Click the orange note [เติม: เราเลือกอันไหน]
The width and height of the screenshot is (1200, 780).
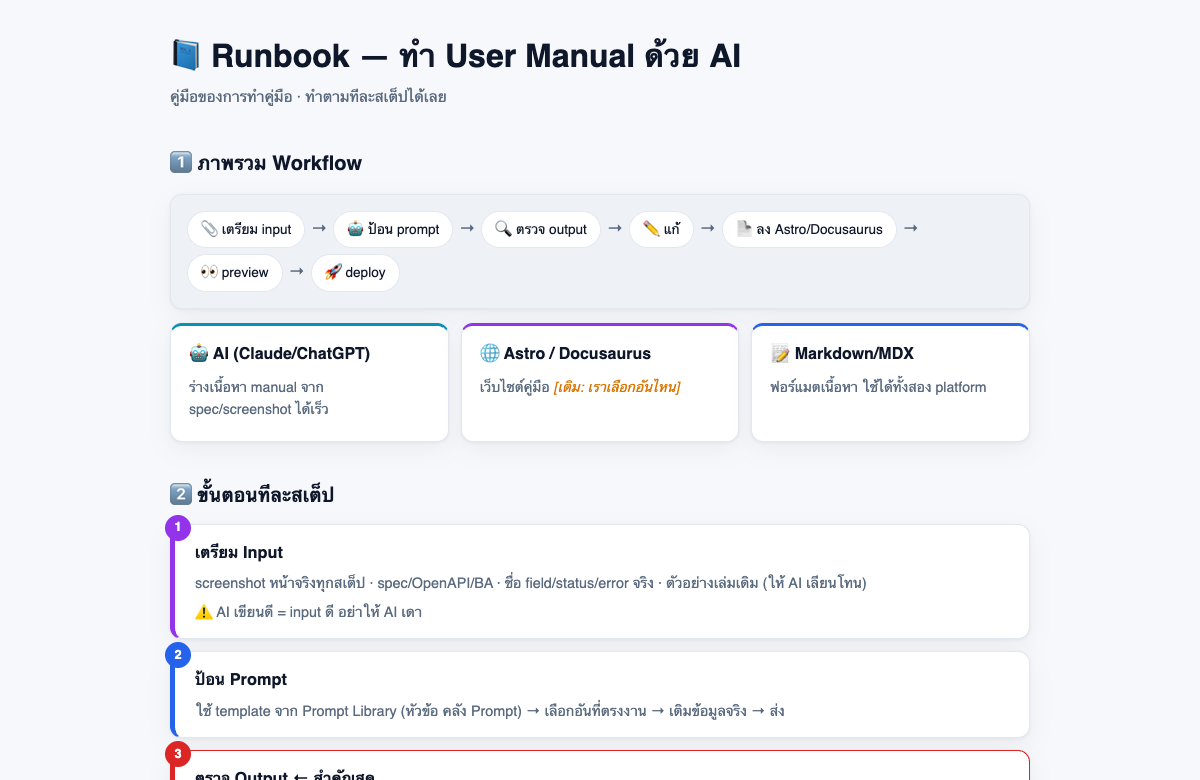click(617, 387)
